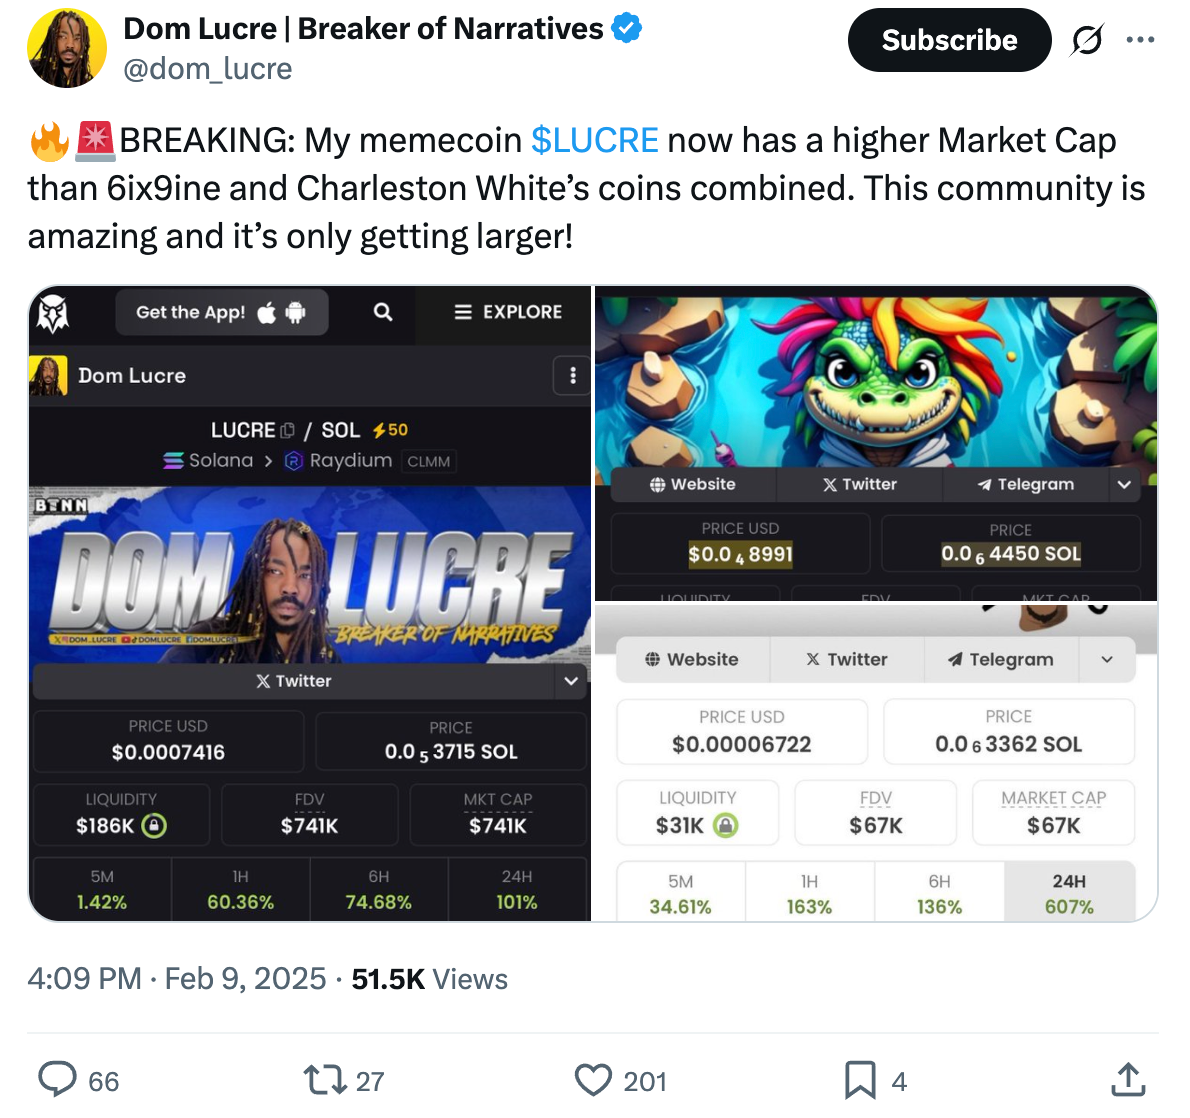Open Dom Lucre's profile avatar
1190x1118 pixels.
point(67,48)
